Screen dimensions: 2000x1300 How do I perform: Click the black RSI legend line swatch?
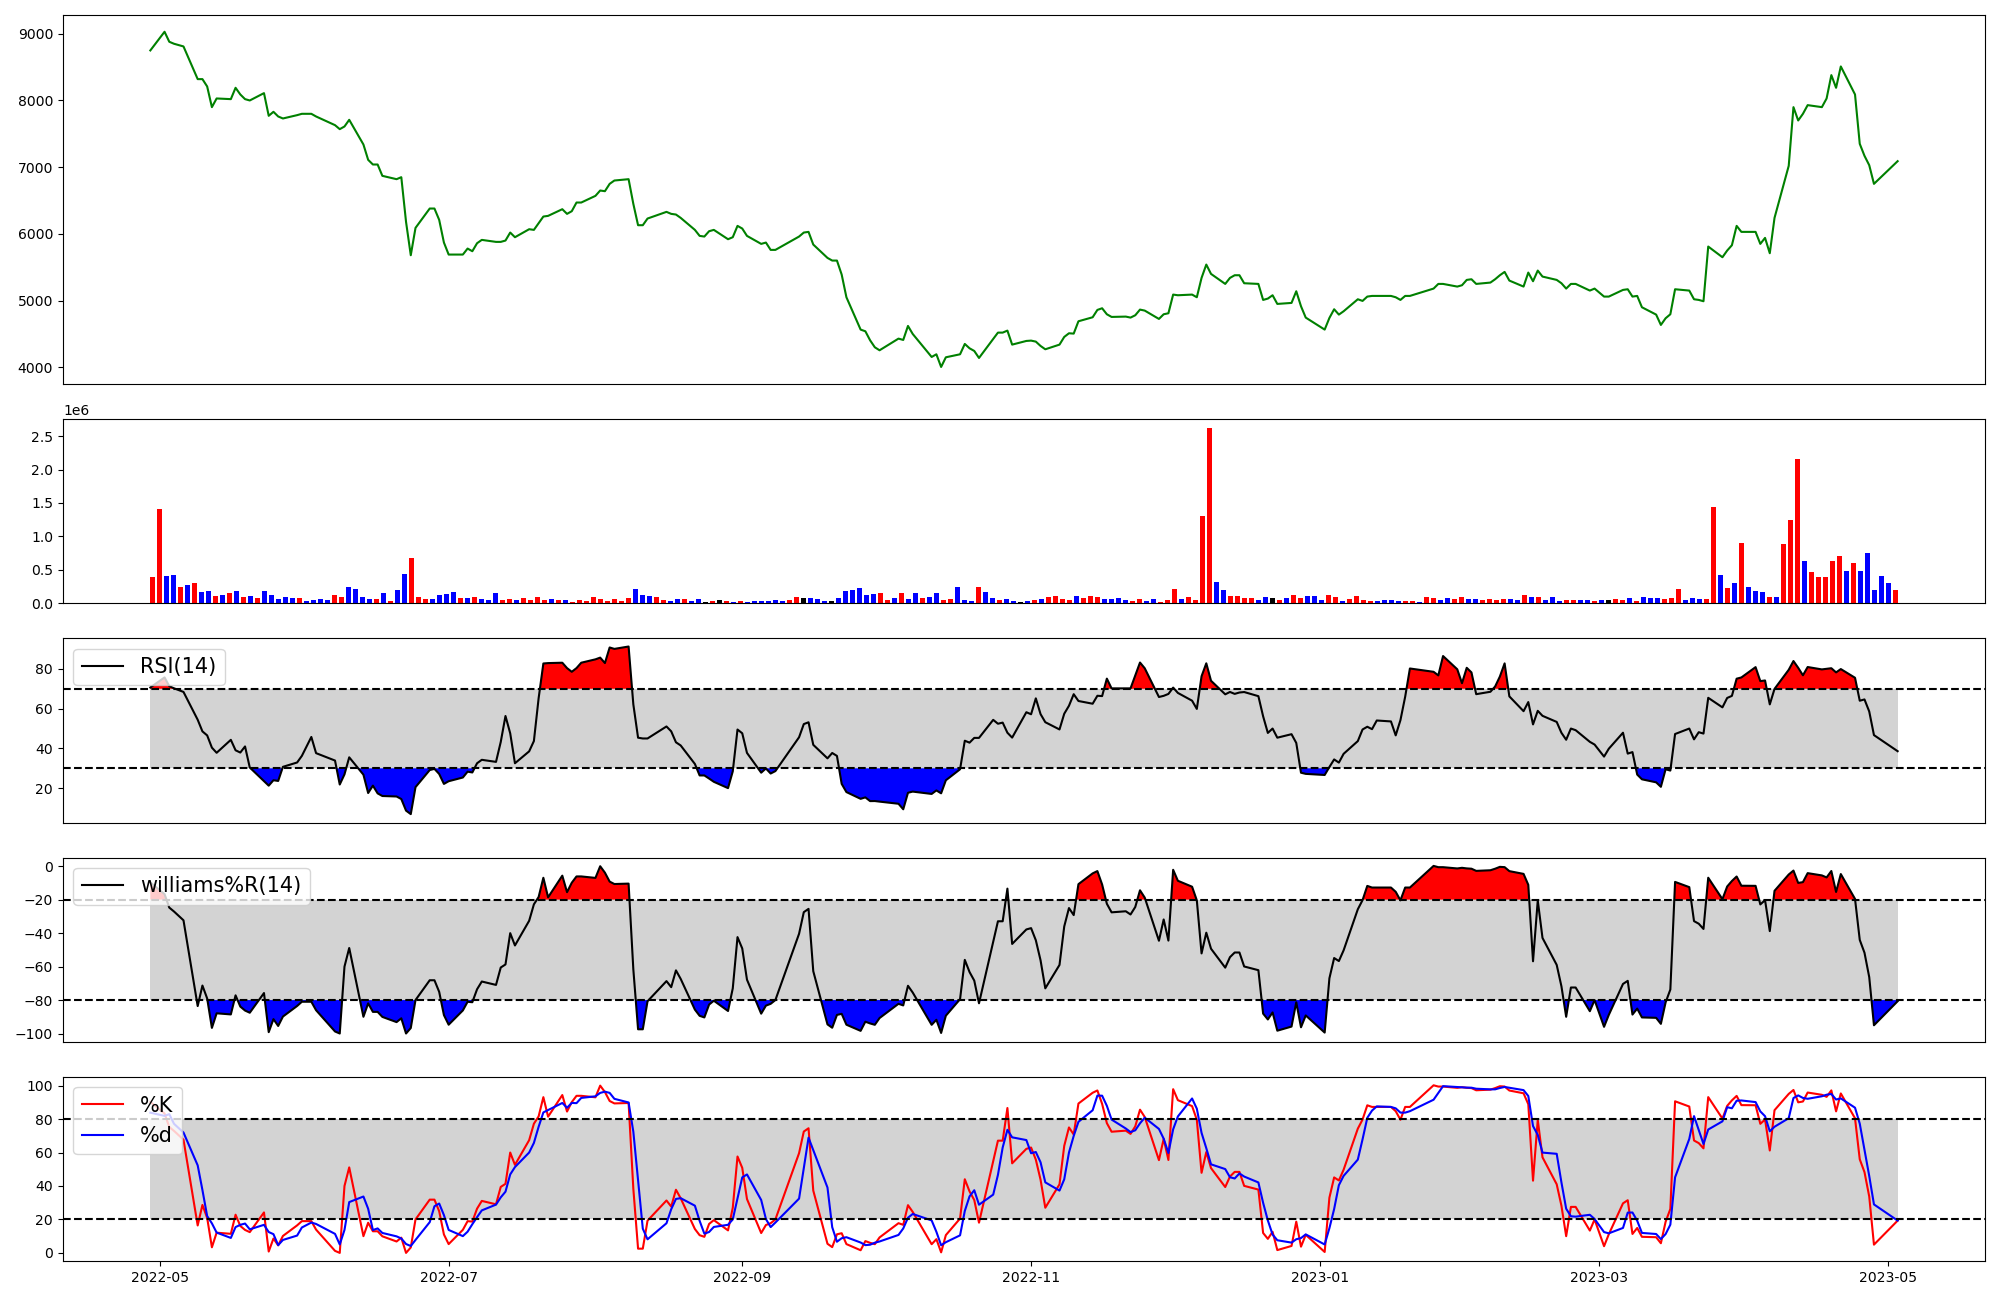(x=102, y=667)
